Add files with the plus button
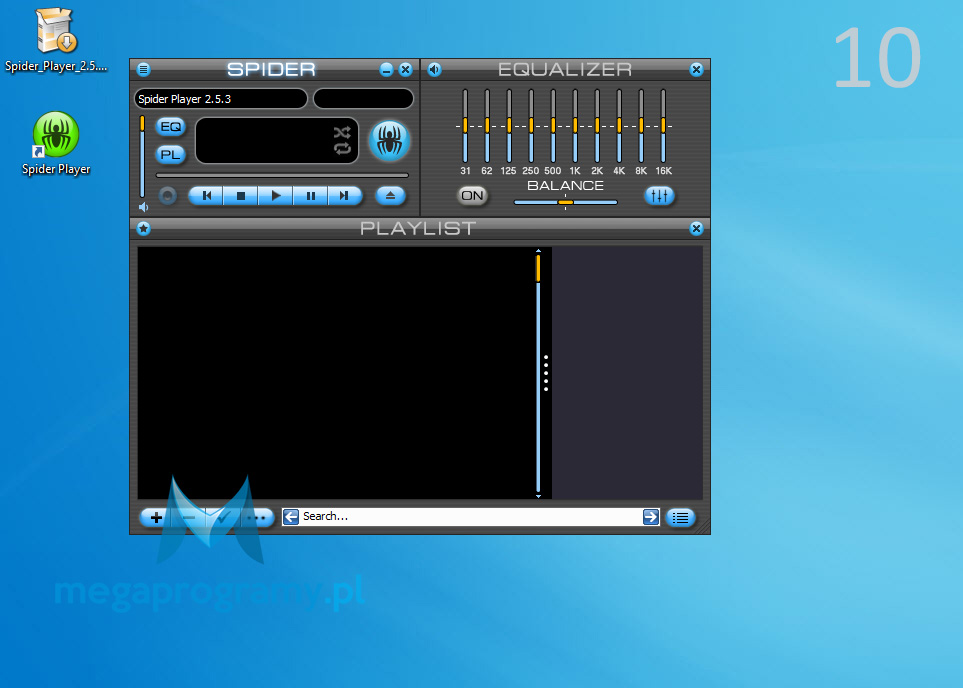 [156, 518]
